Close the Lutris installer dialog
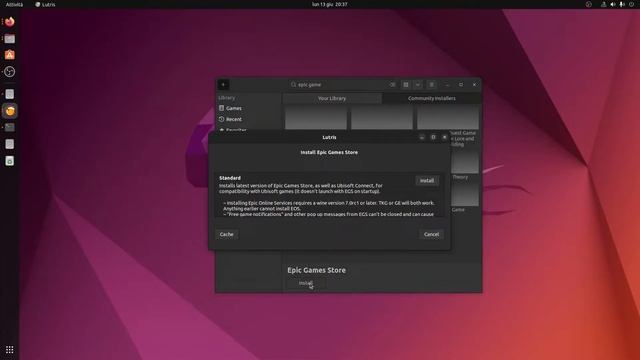640x360 pixels. pyautogui.click(x=444, y=137)
